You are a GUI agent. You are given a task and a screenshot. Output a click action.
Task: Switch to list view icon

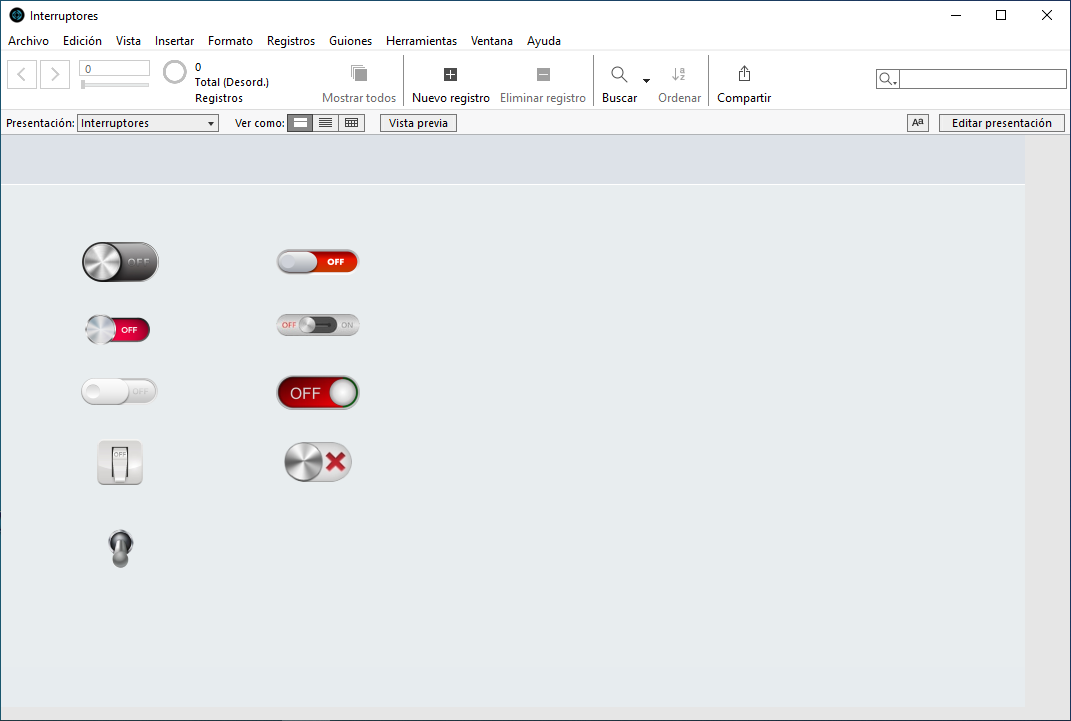[x=325, y=123]
